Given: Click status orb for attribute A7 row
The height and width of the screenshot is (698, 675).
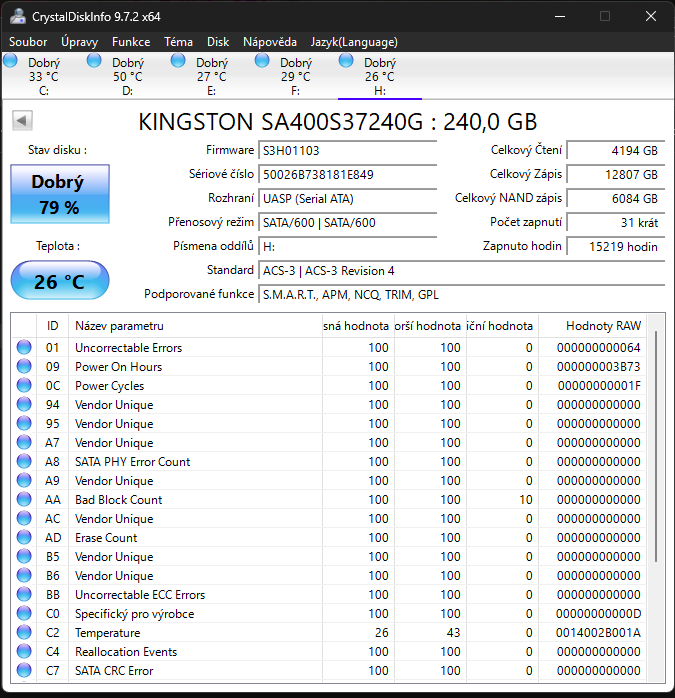Looking at the screenshot, I should [x=24, y=442].
